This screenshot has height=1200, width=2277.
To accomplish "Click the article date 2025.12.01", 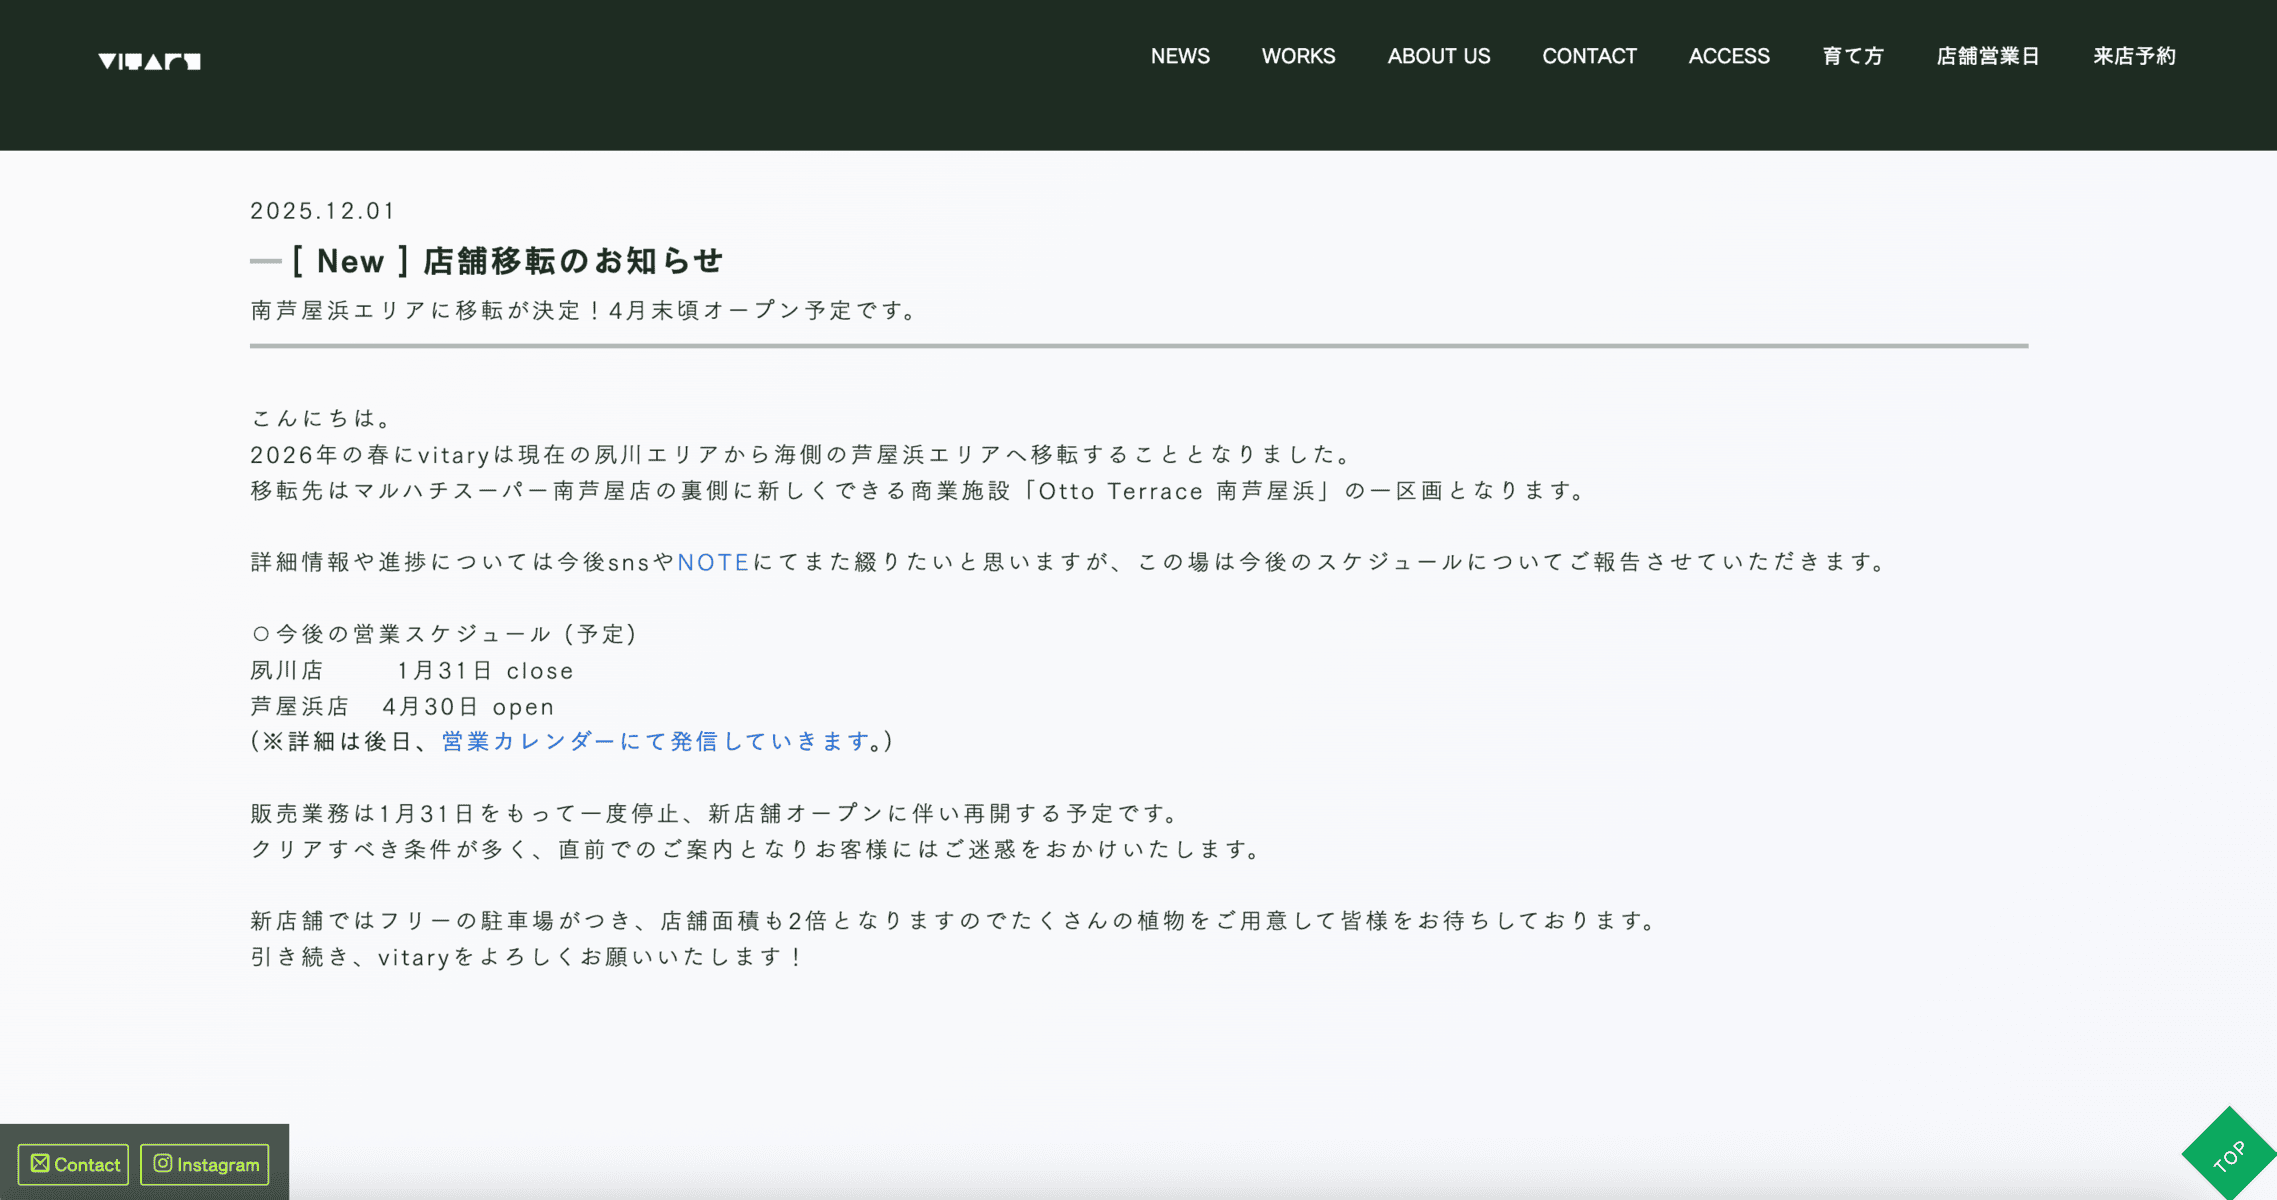I will tap(322, 211).
